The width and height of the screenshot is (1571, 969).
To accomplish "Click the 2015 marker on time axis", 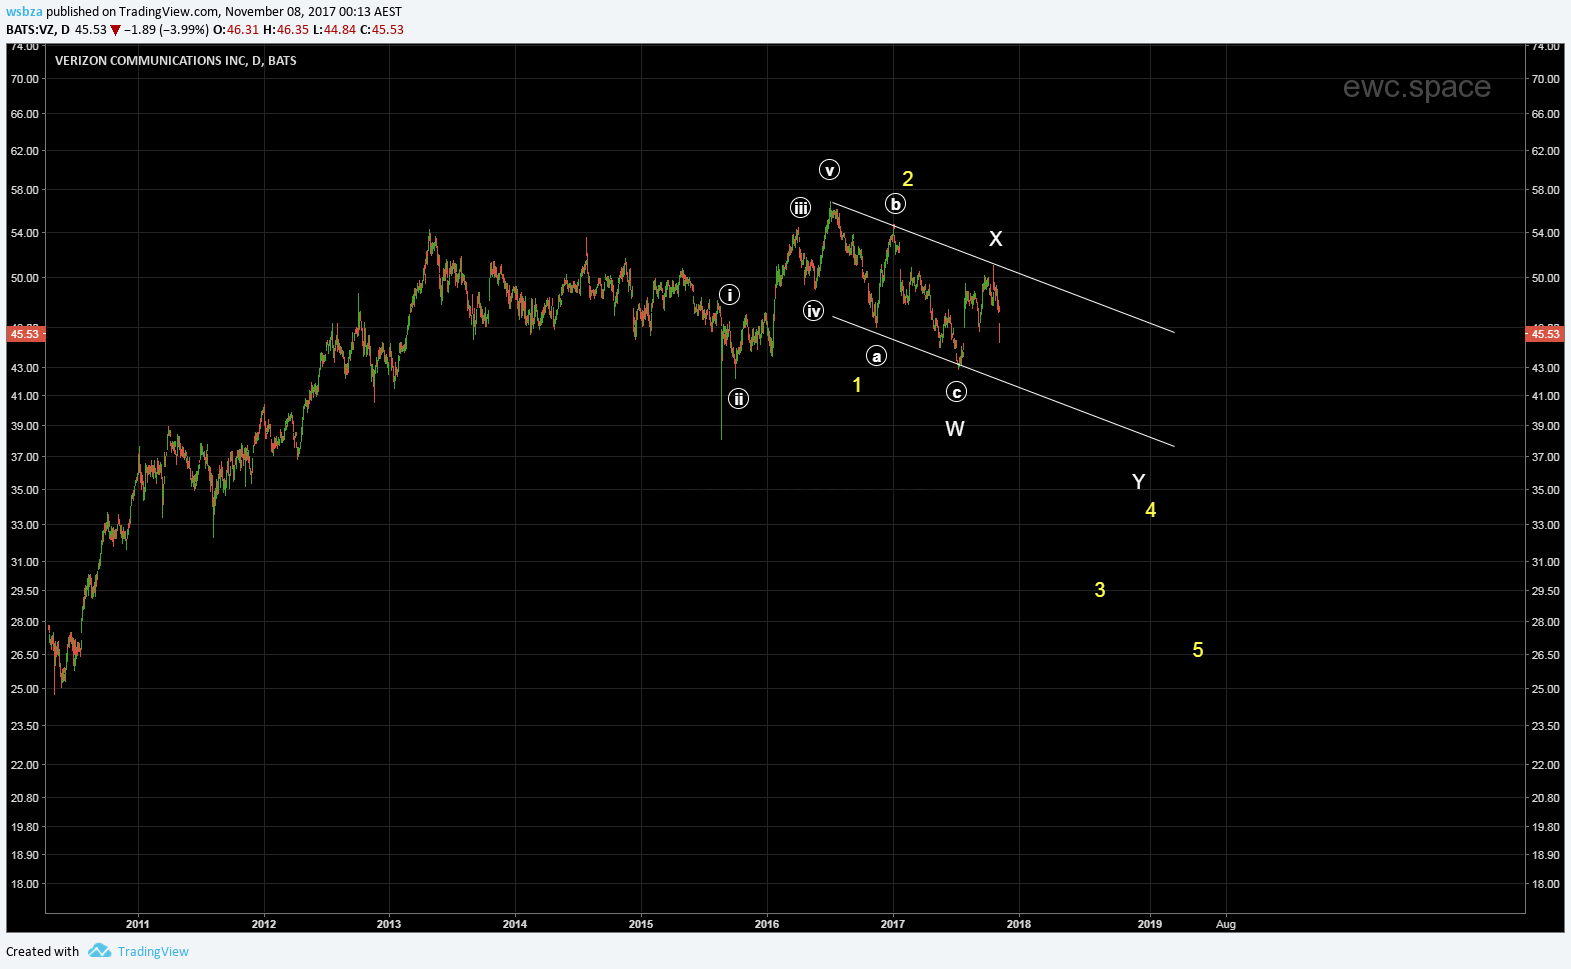I will pos(641,924).
